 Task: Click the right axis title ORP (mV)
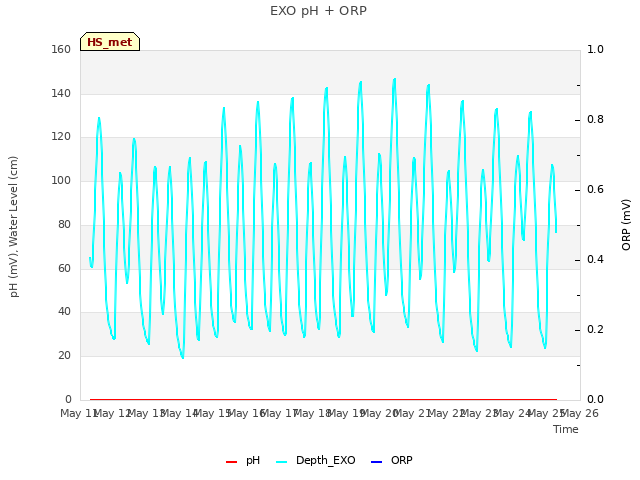(x=626, y=225)
